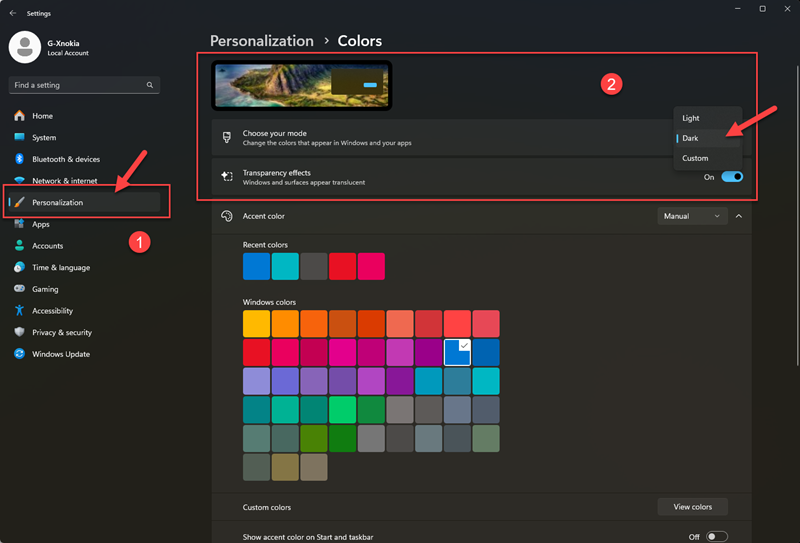Go back with the arrow icon

(x=13, y=13)
